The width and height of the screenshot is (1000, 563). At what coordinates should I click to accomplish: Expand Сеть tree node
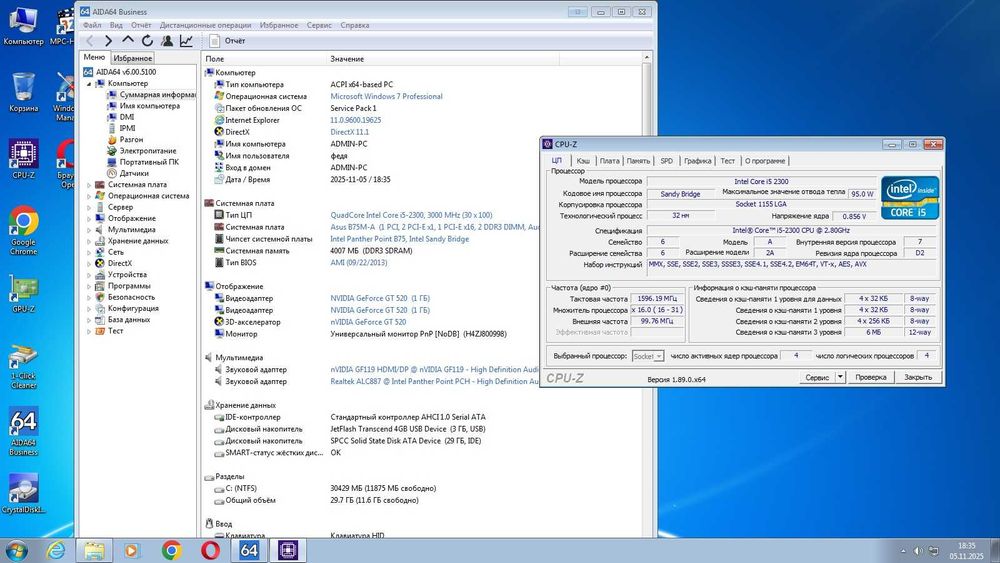(x=89, y=252)
